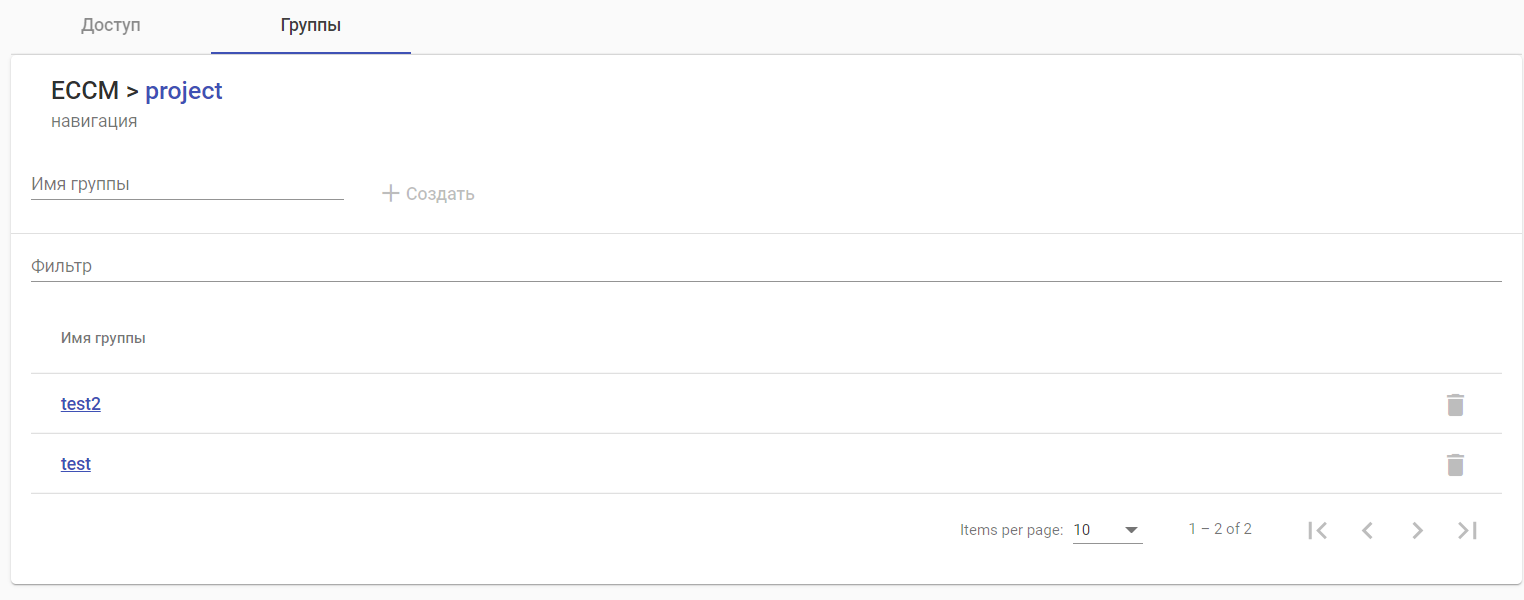
Task: Click the Имя группы column header
Action: click(103, 338)
